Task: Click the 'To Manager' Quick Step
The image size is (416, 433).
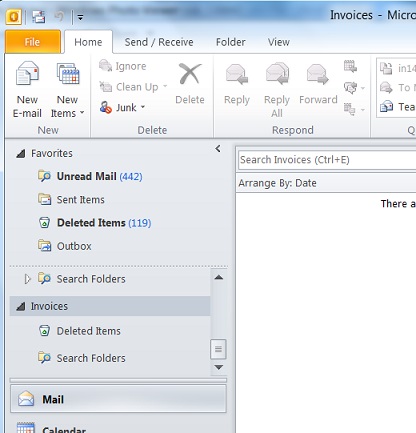Action: click(397, 88)
